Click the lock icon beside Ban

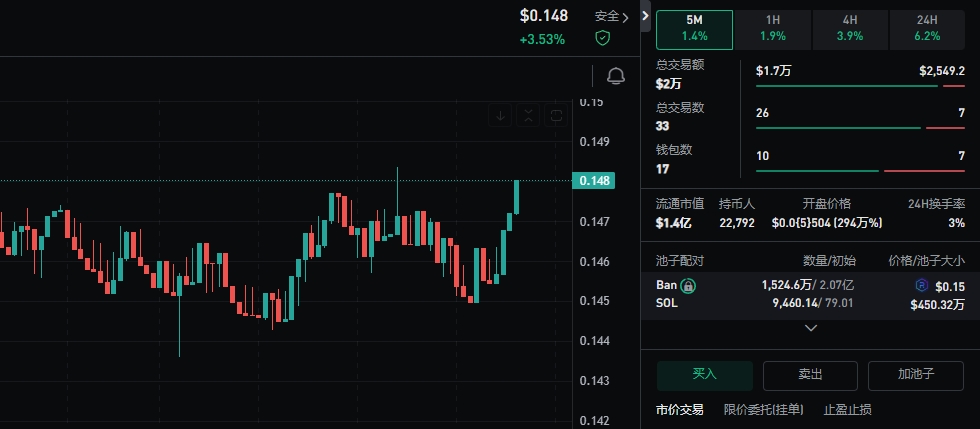pyautogui.click(x=688, y=286)
